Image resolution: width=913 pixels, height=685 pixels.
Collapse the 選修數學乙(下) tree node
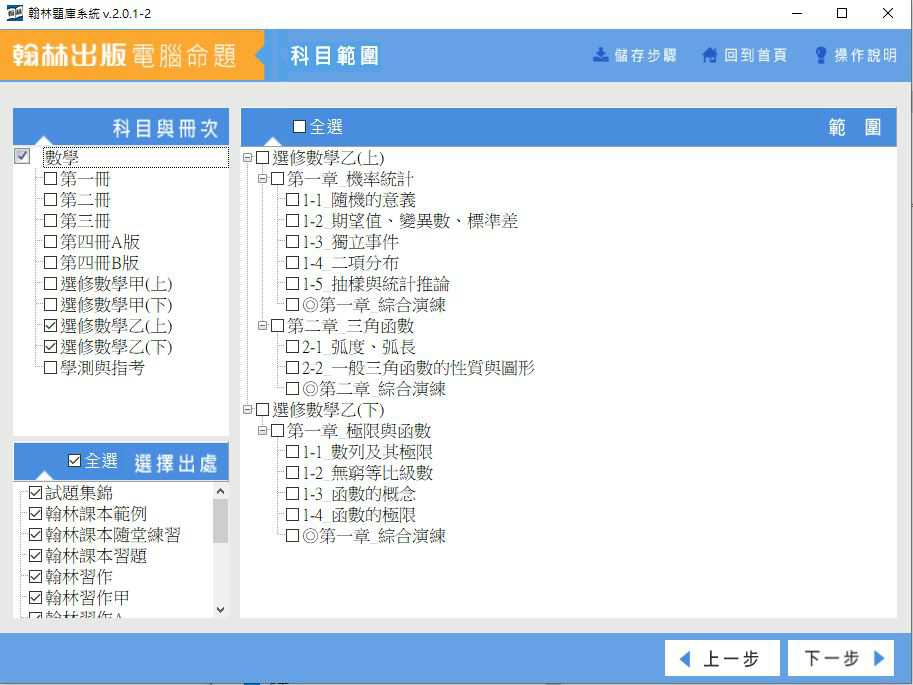[247, 409]
